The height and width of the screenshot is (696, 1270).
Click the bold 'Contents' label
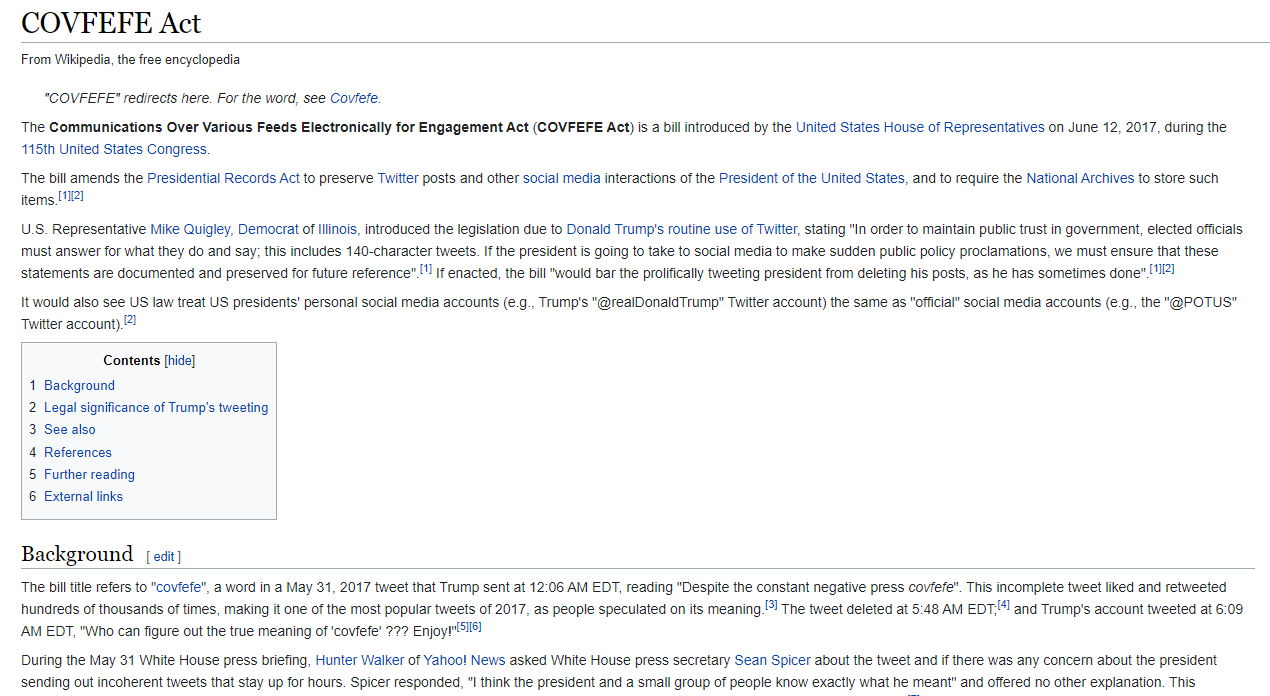pos(132,361)
